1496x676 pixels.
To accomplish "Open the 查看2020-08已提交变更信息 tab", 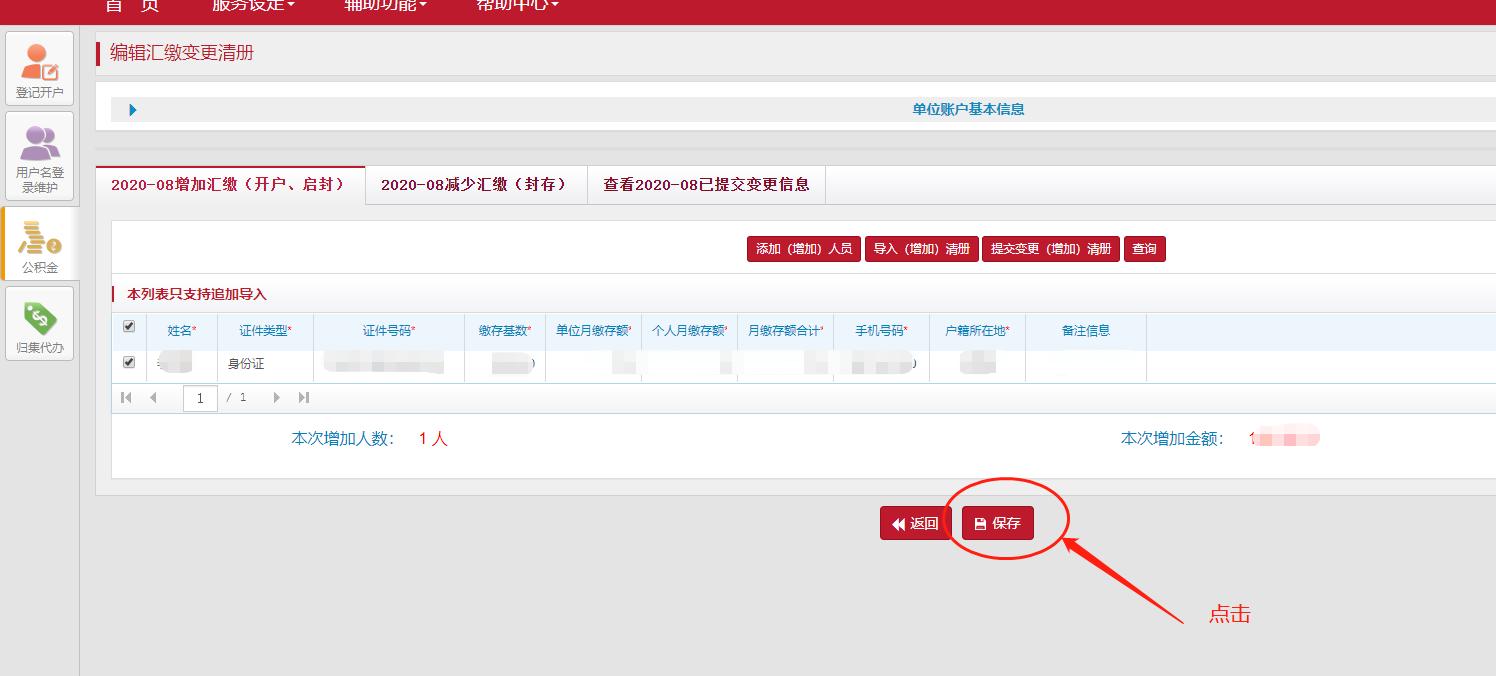I will pos(706,184).
